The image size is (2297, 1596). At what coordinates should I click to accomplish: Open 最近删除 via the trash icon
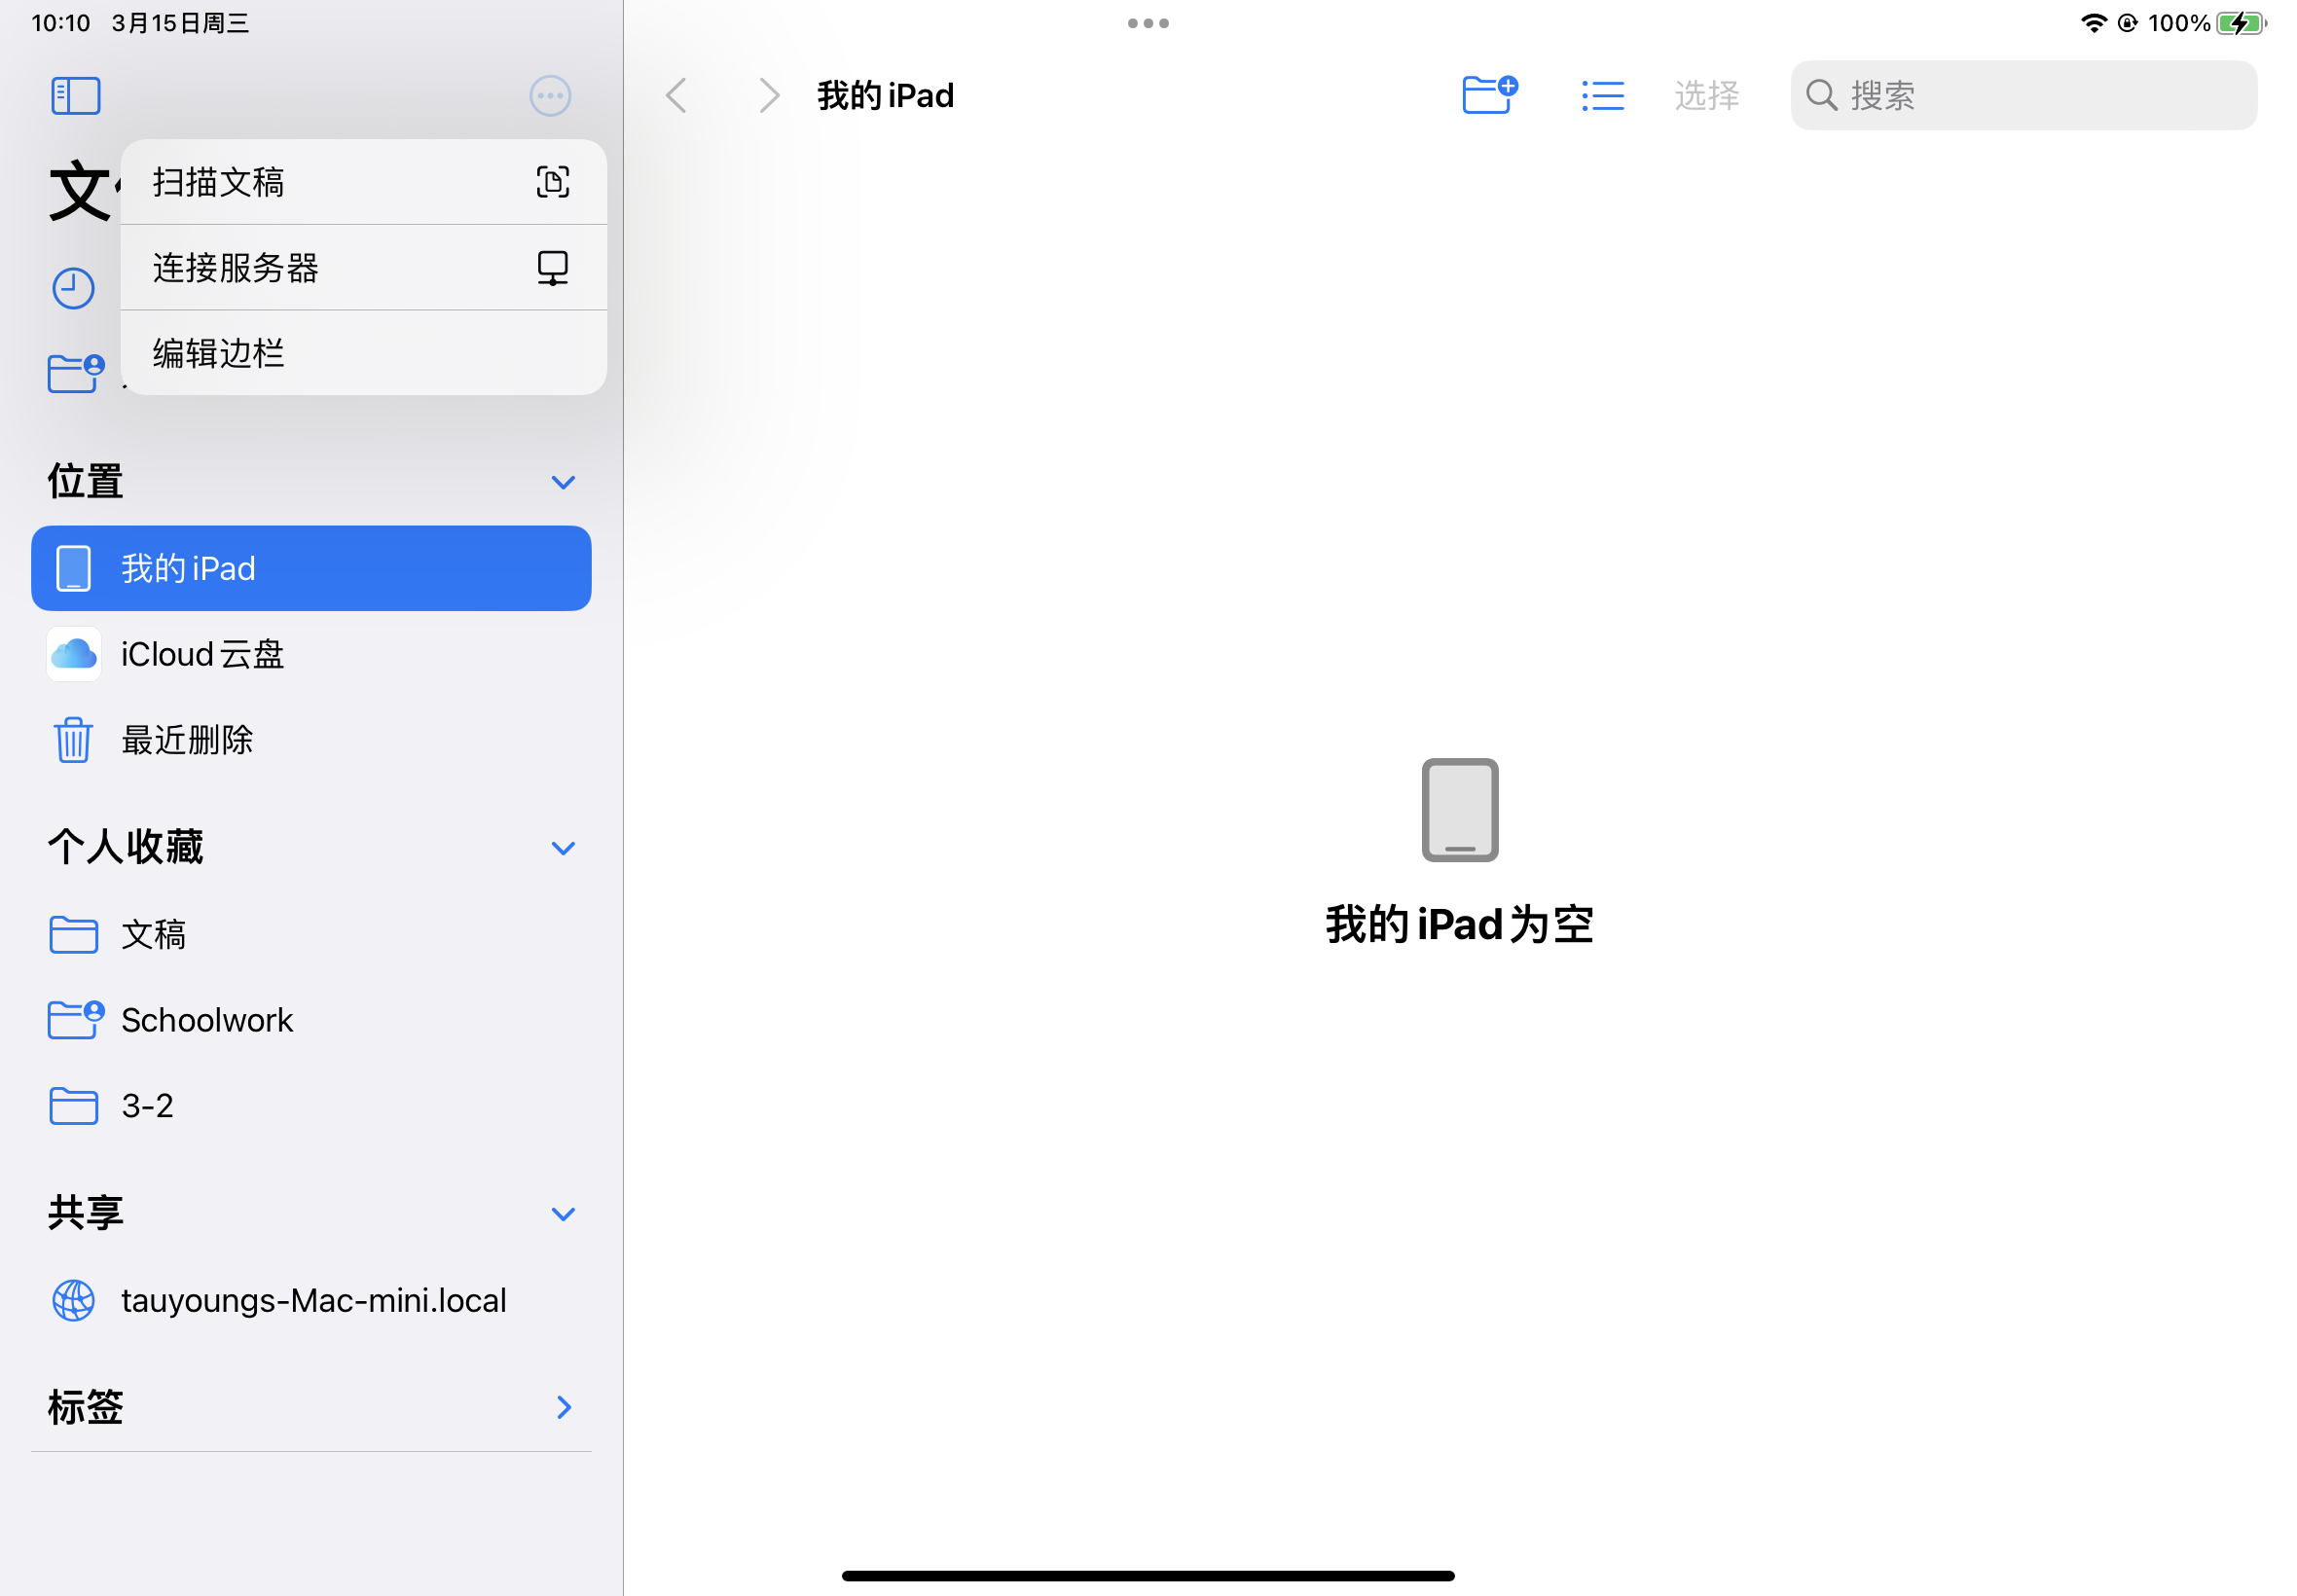coord(73,739)
